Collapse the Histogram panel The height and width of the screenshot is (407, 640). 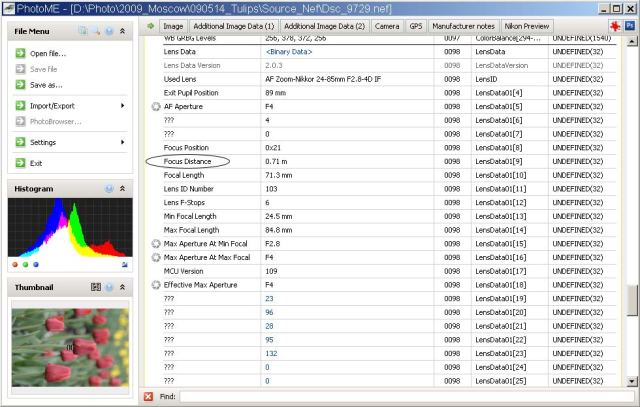122,189
